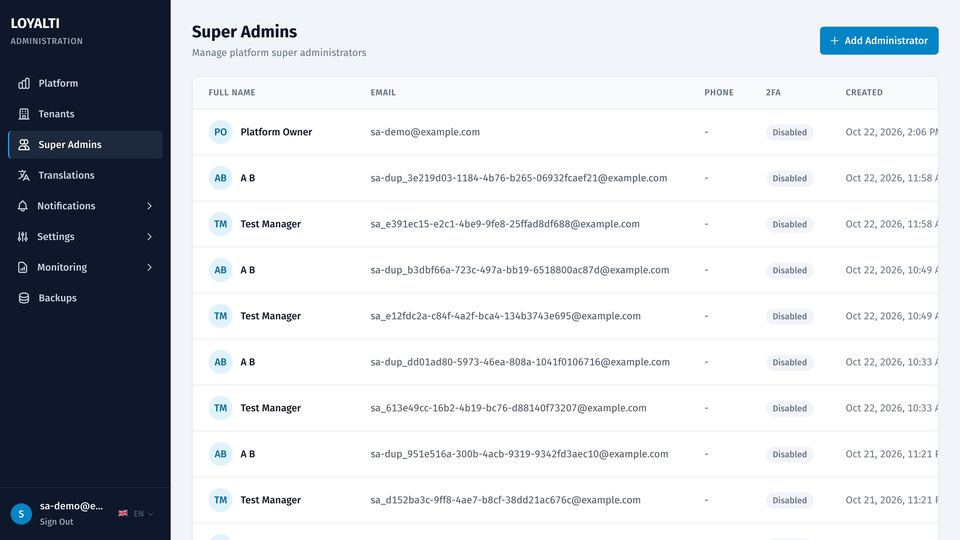Click Disabled badge in sa_d152ba3c row

(789, 500)
